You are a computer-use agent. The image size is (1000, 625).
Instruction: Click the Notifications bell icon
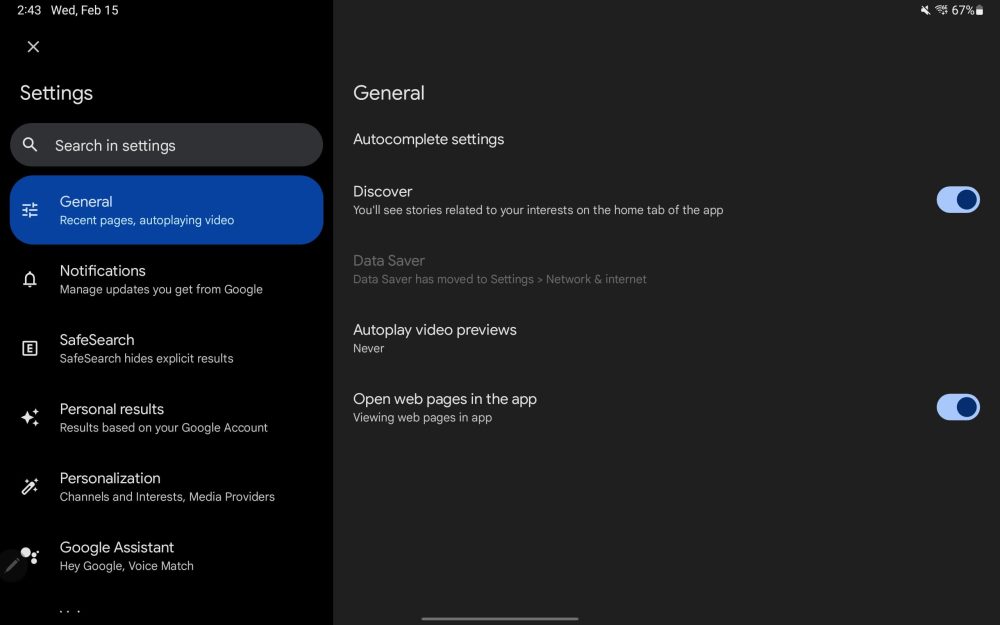click(x=30, y=280)
